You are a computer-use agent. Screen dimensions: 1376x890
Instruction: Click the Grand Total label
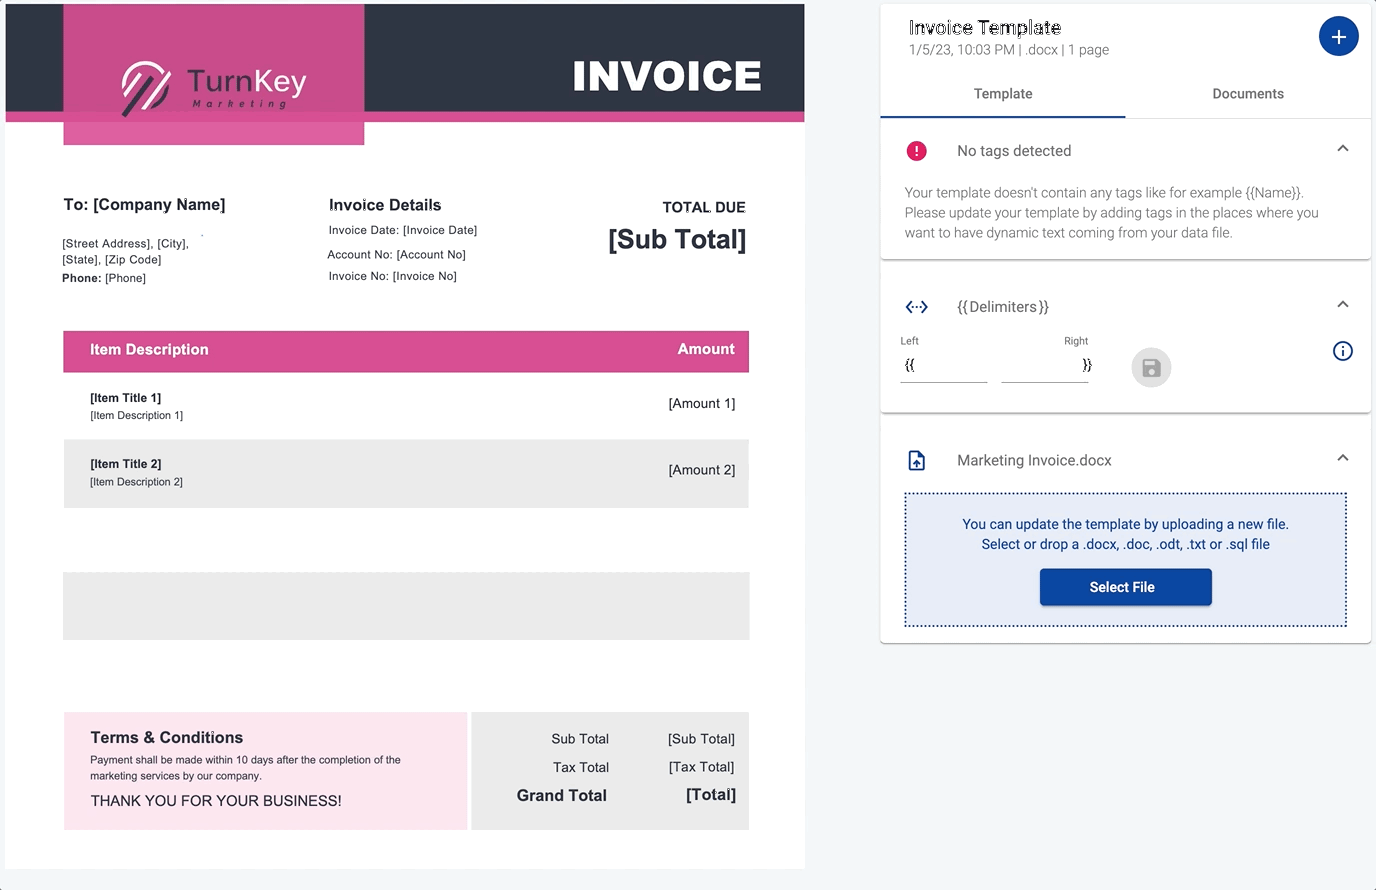point(562,796)
